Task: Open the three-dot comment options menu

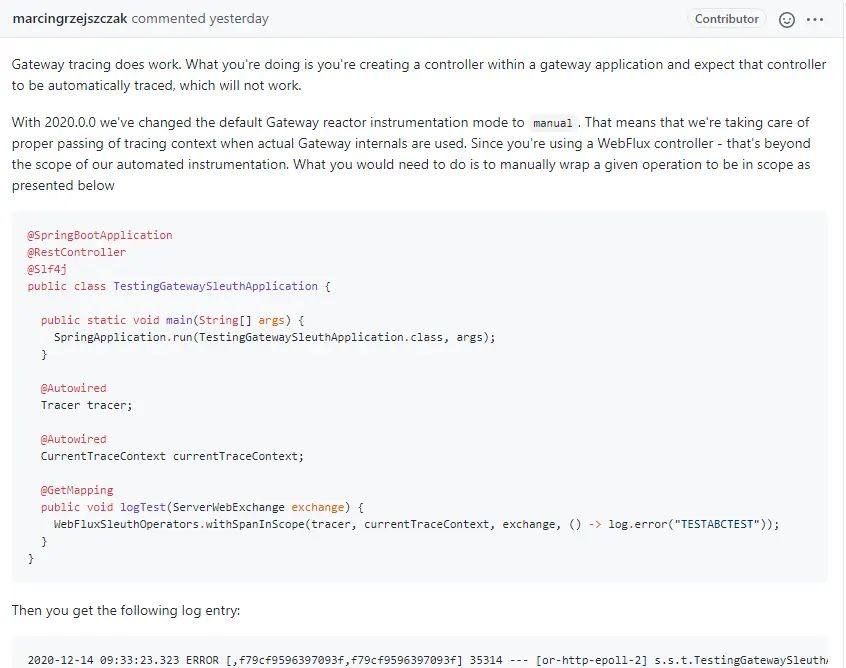Action: point(815,19)
